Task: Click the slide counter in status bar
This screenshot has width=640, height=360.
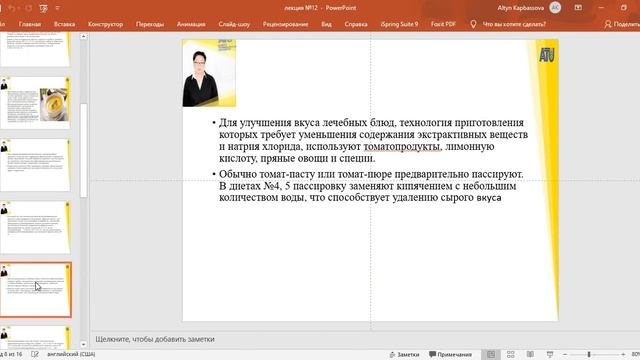Action: (x=11, y=354)
